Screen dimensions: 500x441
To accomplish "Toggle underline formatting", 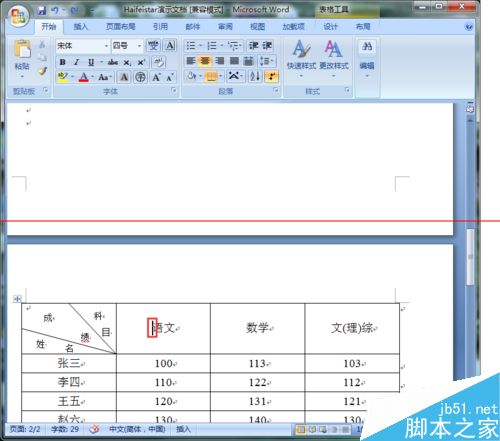I will 91,62.
